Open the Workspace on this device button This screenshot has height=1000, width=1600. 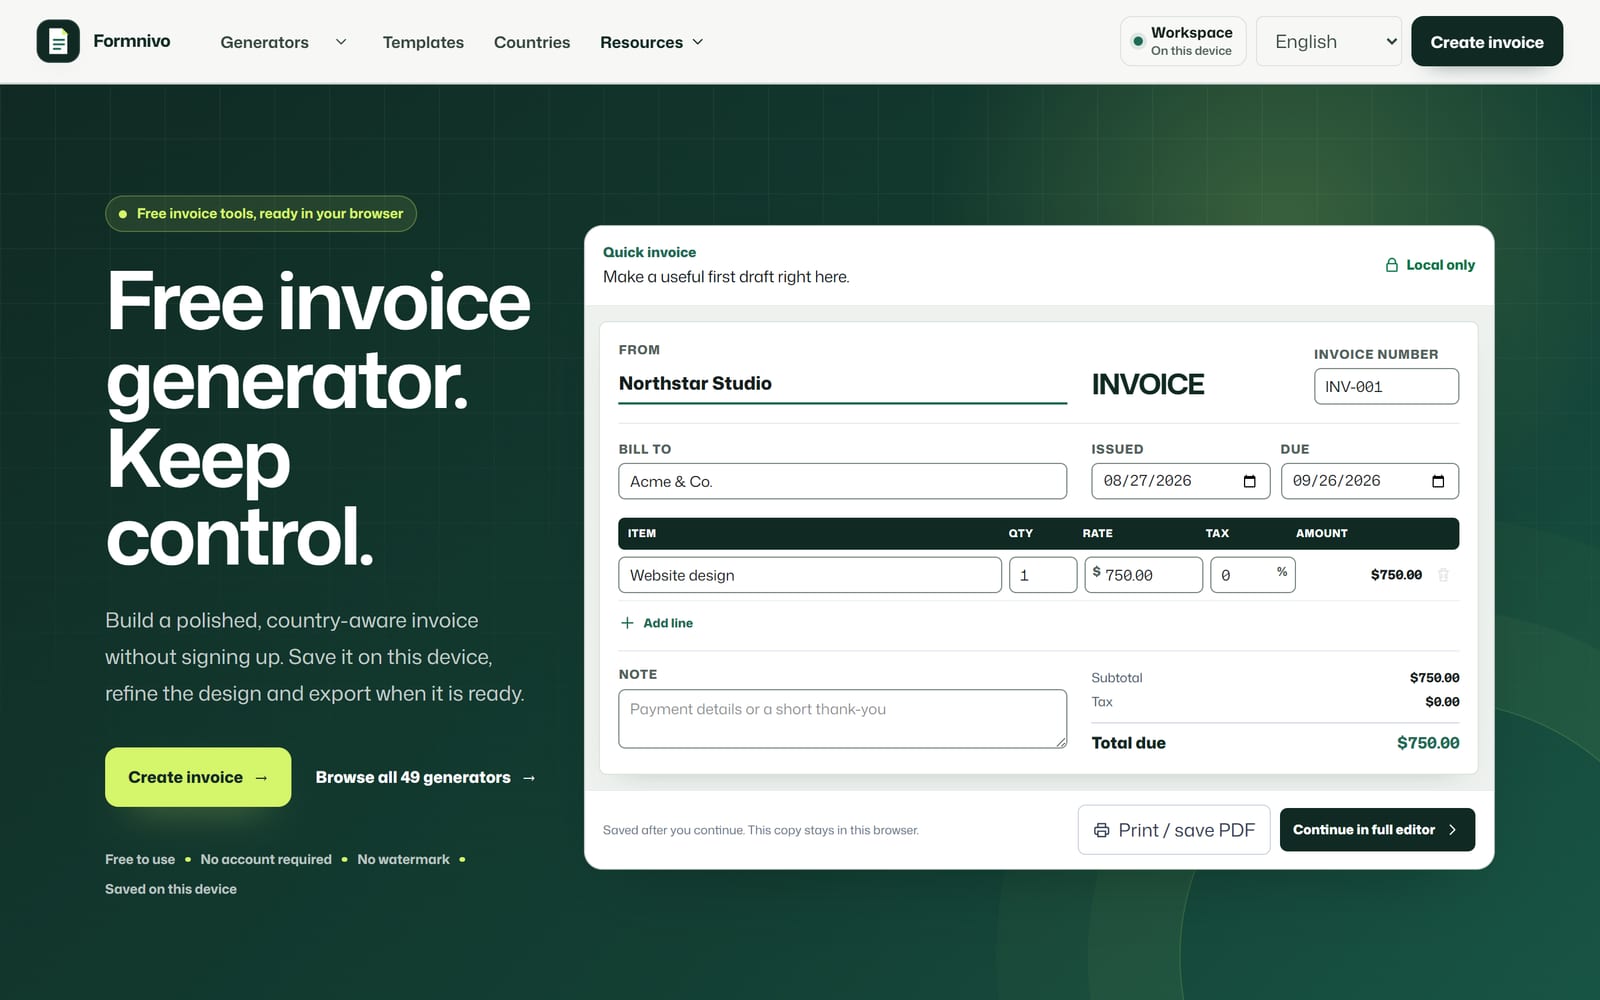(x=1183, y=41)
